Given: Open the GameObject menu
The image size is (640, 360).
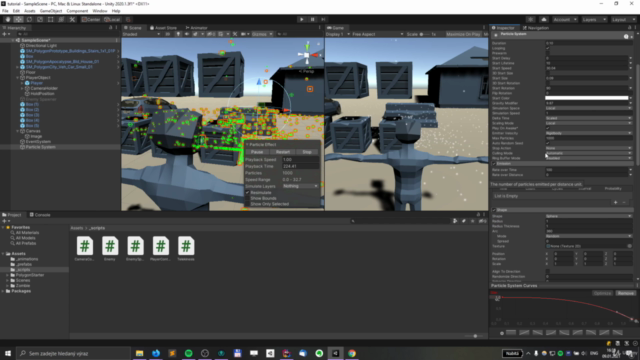Looking at the screenshot, I should click(51, 11).
